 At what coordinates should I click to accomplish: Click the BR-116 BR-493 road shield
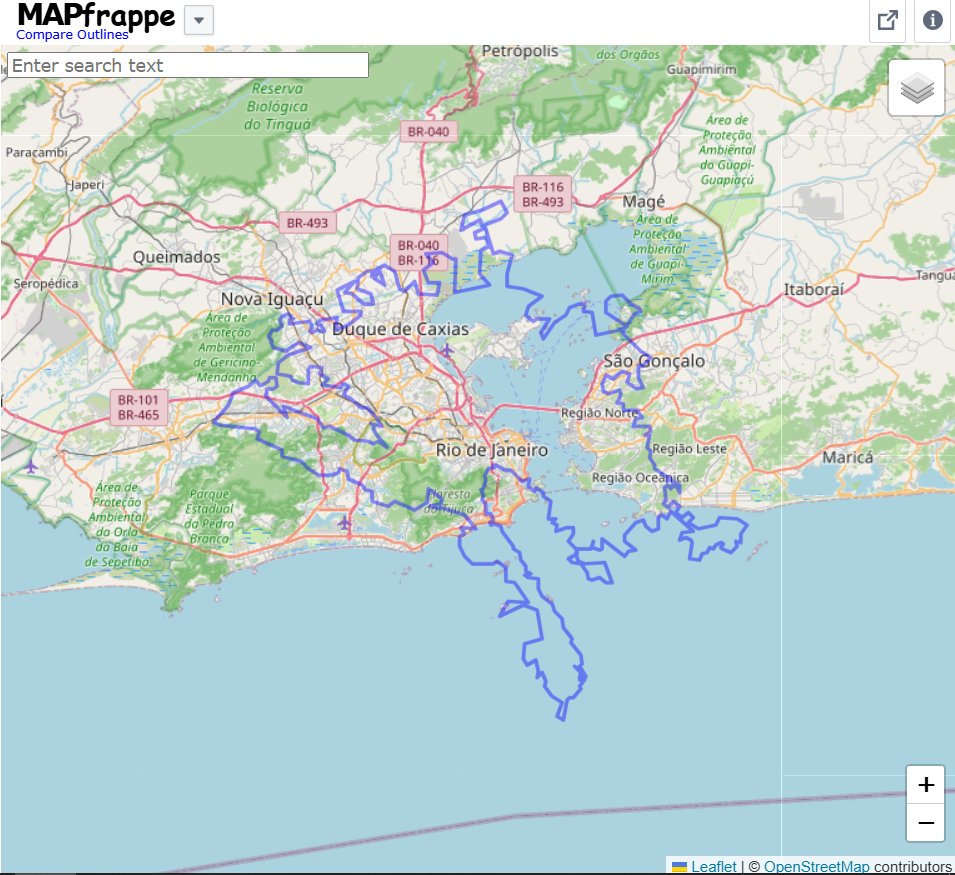[x=543, y=194]
